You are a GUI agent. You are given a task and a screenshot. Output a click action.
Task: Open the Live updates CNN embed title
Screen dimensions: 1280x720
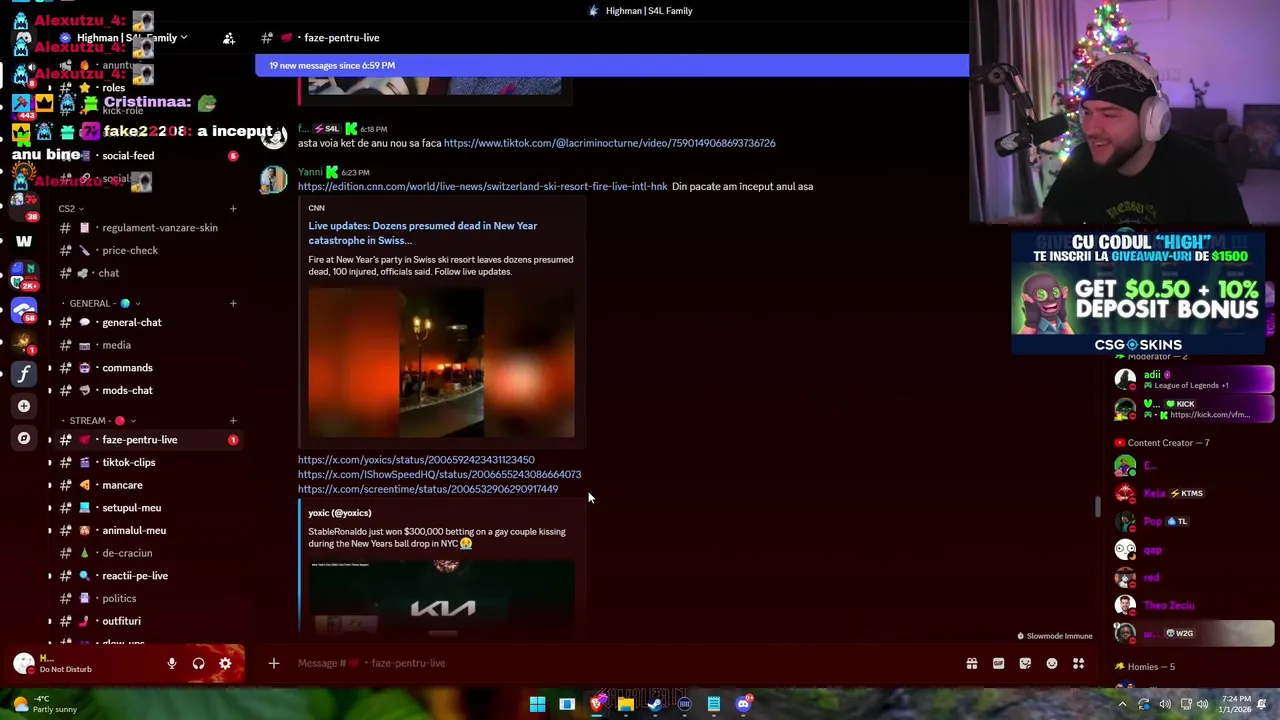pyautogui.click(x=422, y=233)
